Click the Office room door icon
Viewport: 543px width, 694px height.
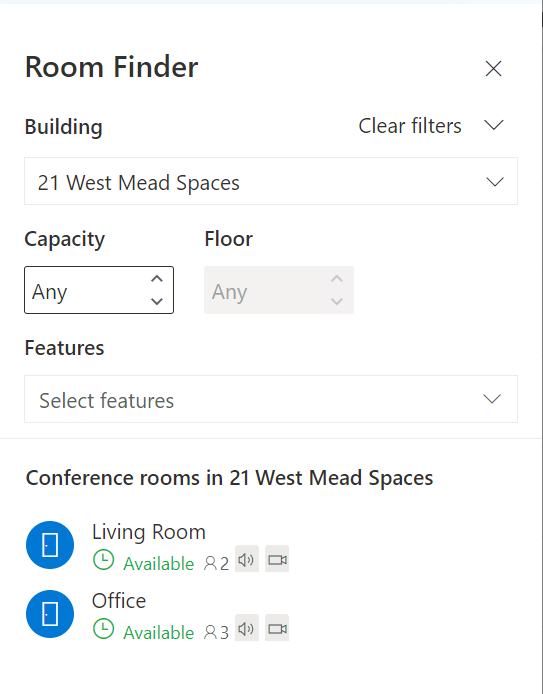pos(50,614)
